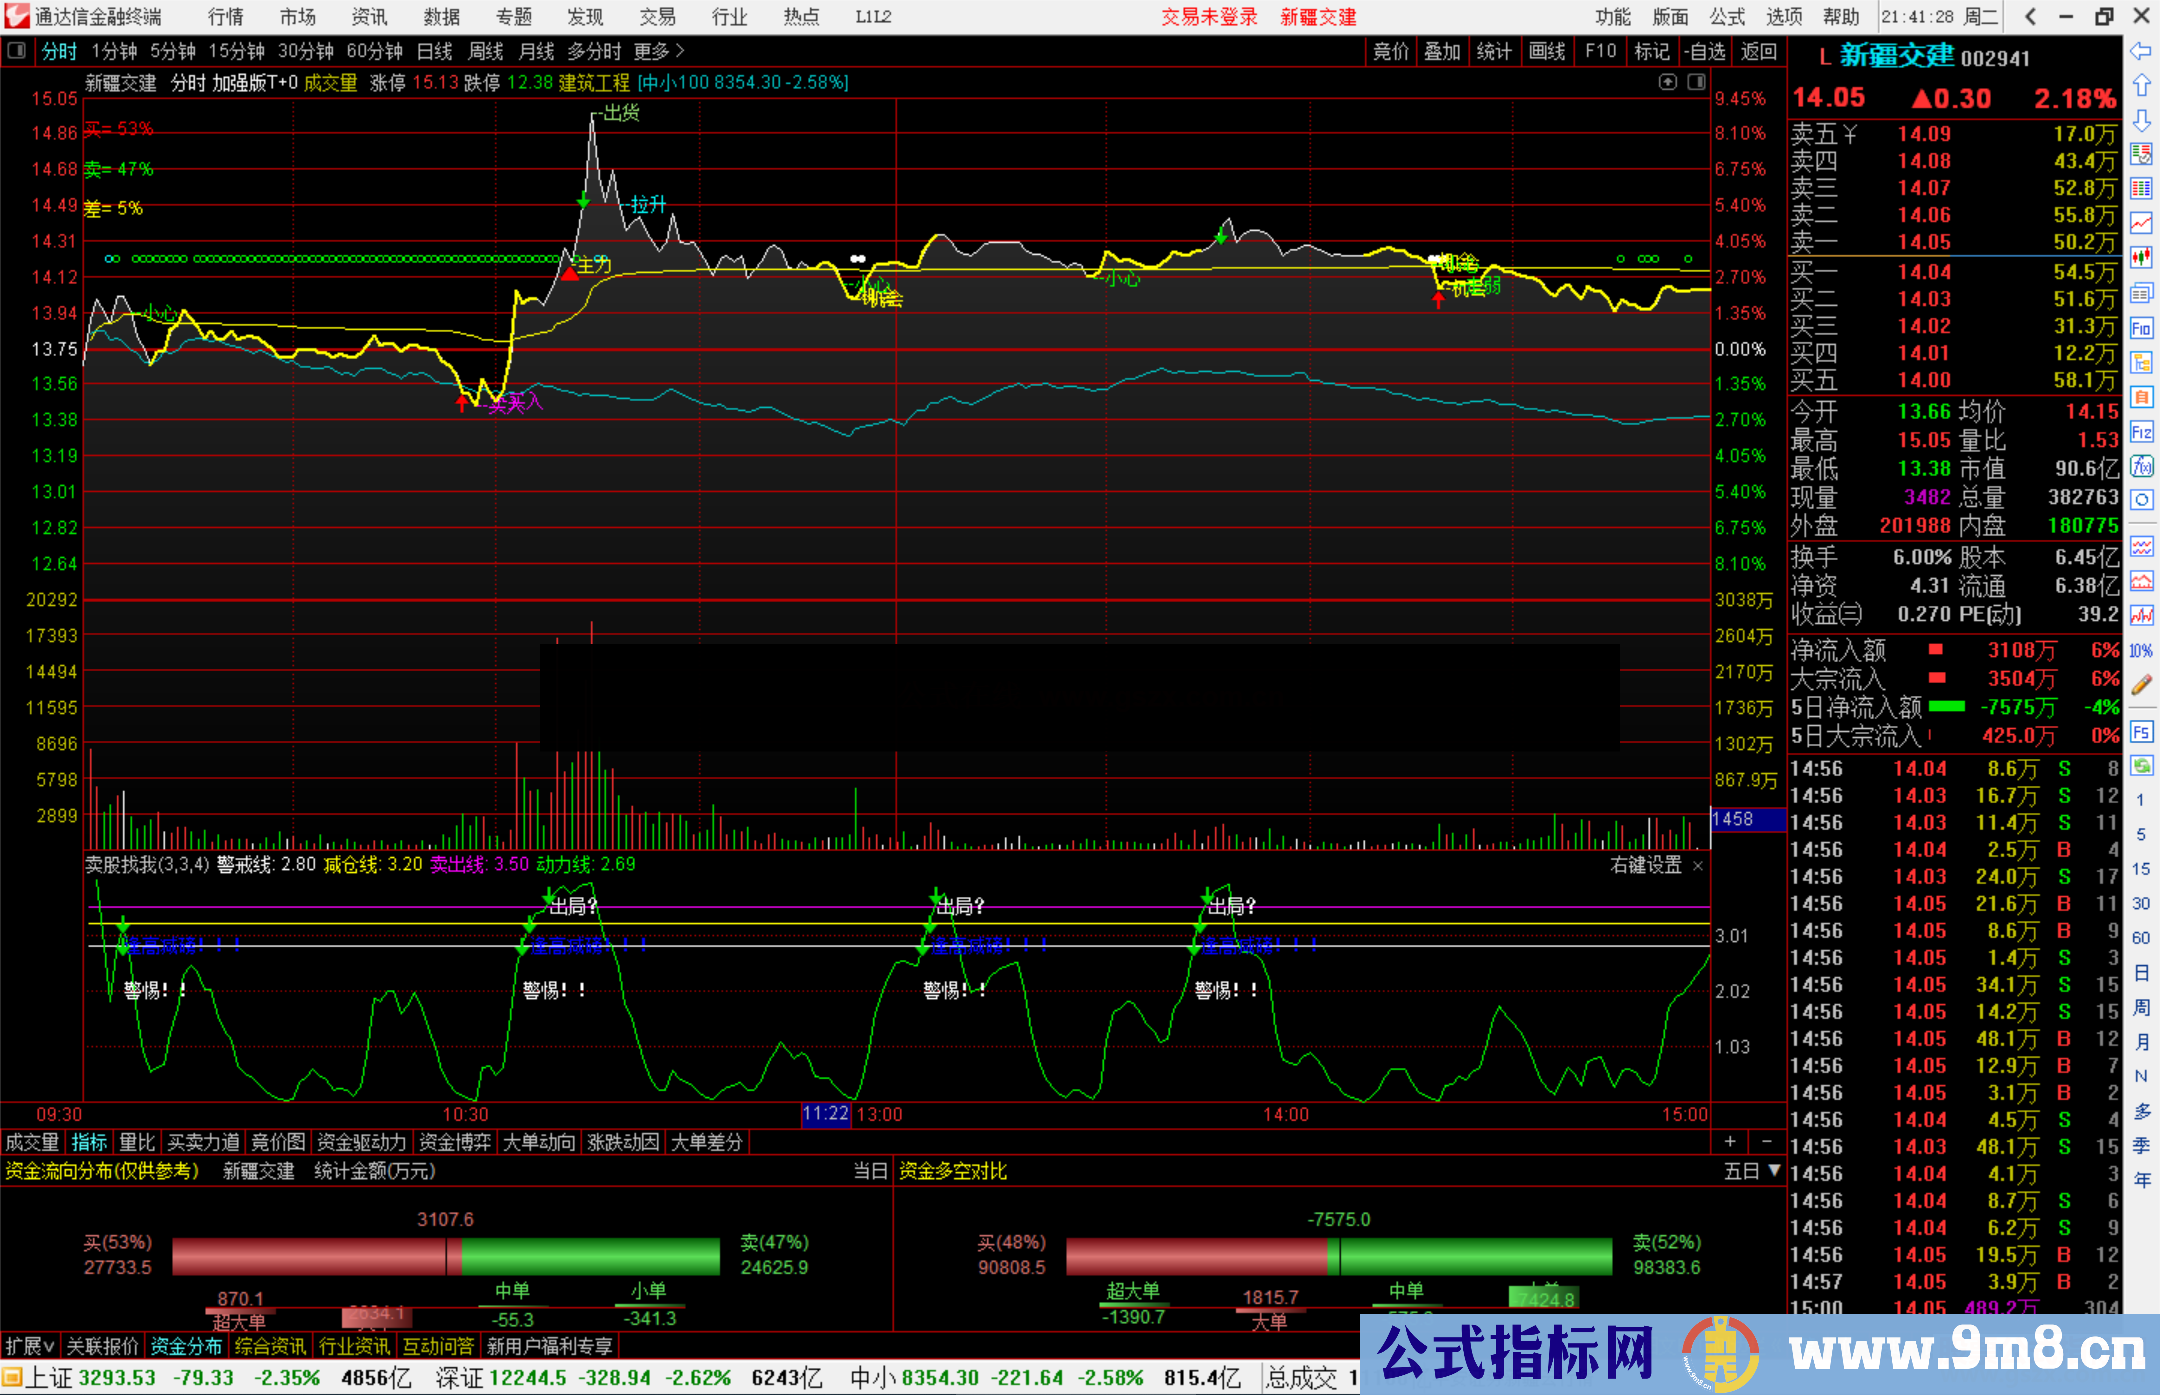The width and height of the screenshot is (2160, 1395).
Task: Select the pencil drawing icon in sidebar
Action: point(2141,685)
